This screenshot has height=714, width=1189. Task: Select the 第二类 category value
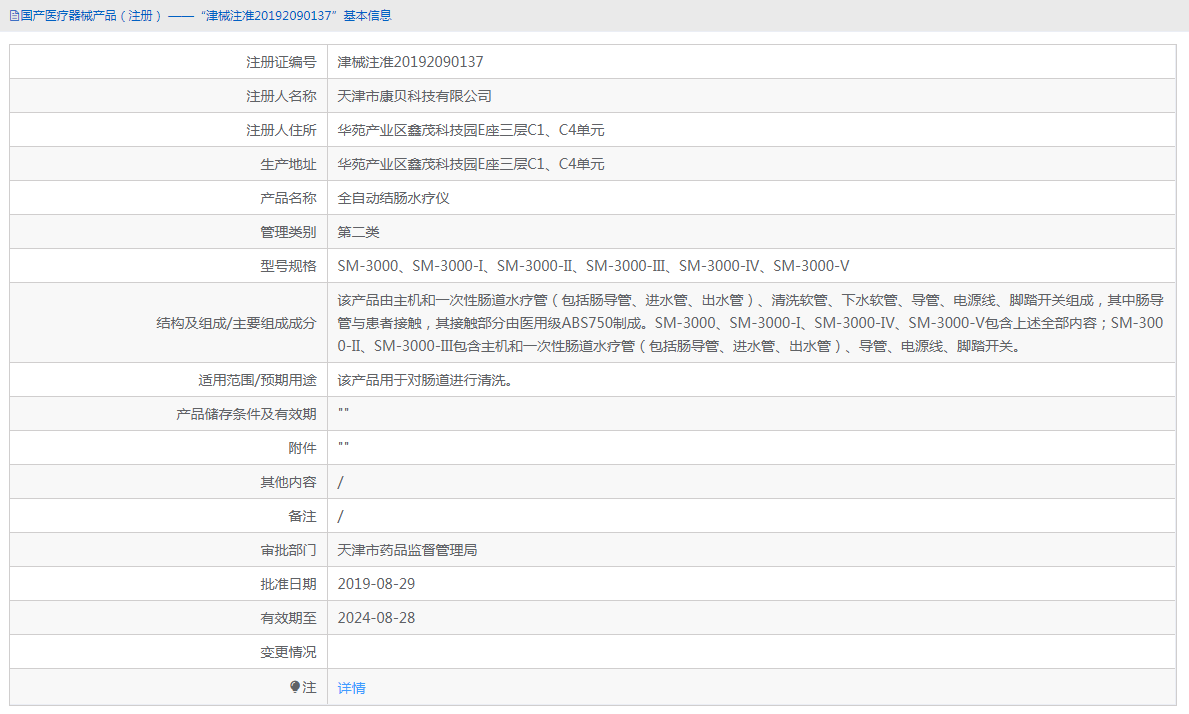[358, 232]
